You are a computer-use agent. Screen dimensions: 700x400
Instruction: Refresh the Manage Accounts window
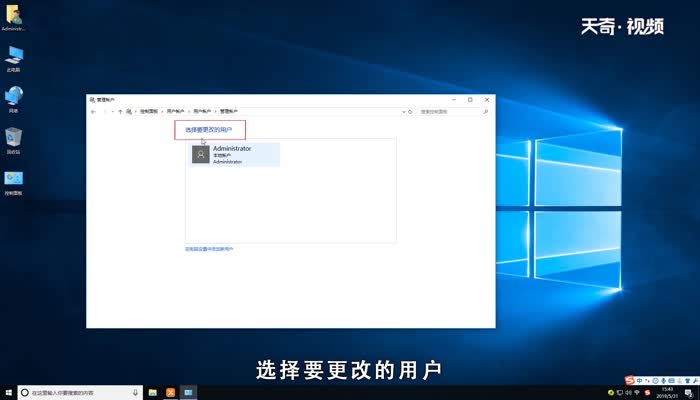tap(410, 112)
